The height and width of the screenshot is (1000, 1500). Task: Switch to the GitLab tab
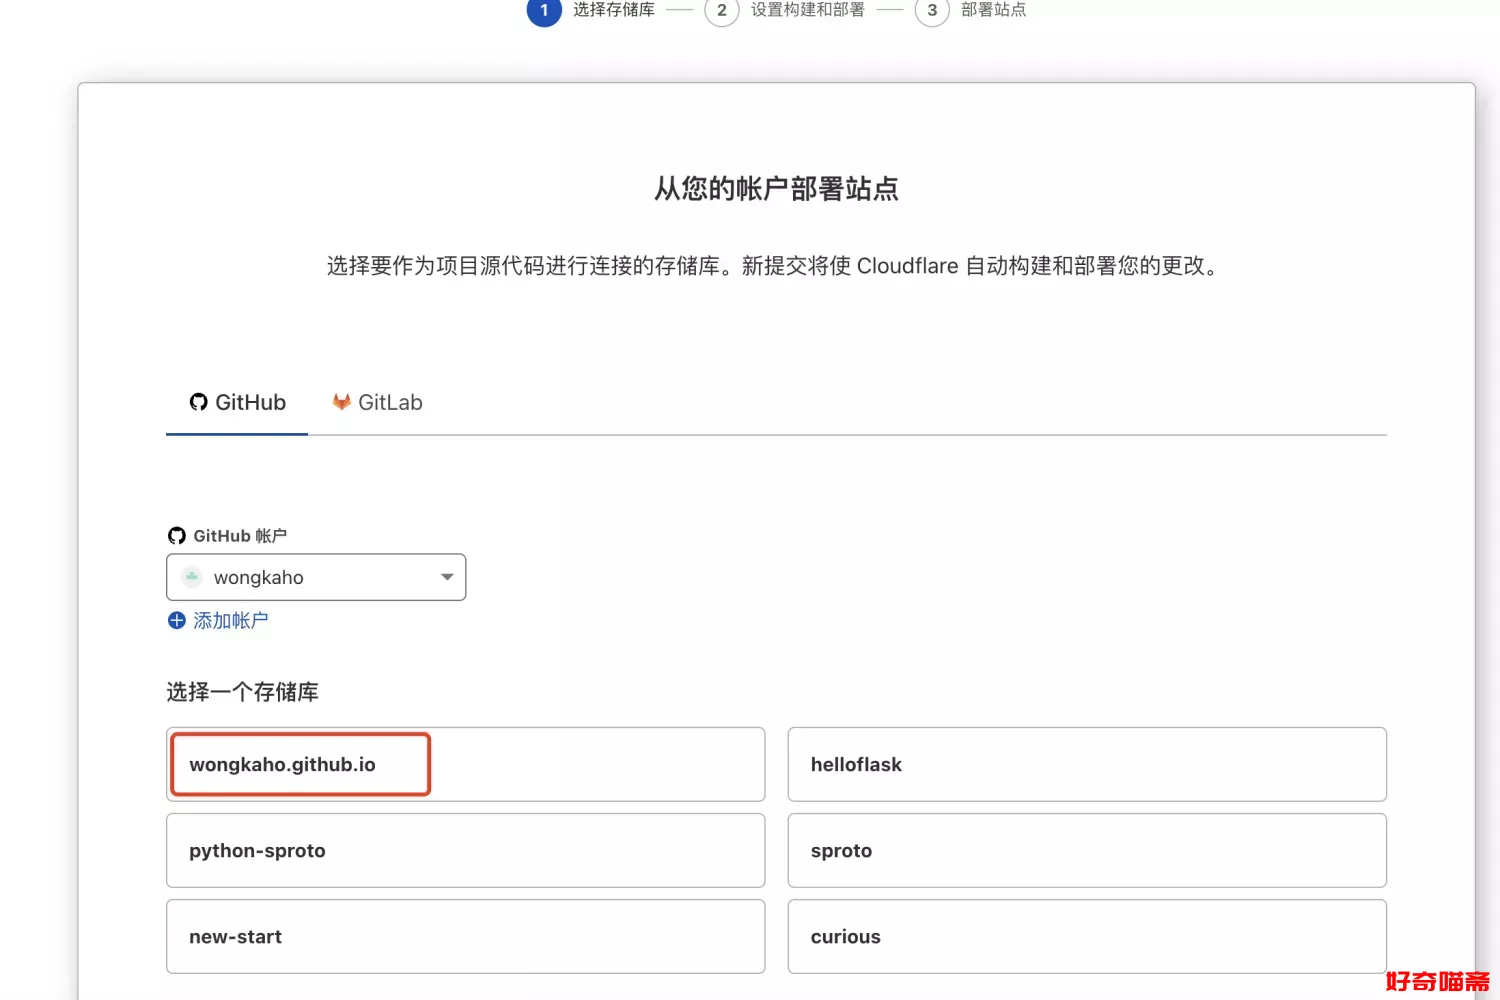pyautogui.click(x=378, y=403)
